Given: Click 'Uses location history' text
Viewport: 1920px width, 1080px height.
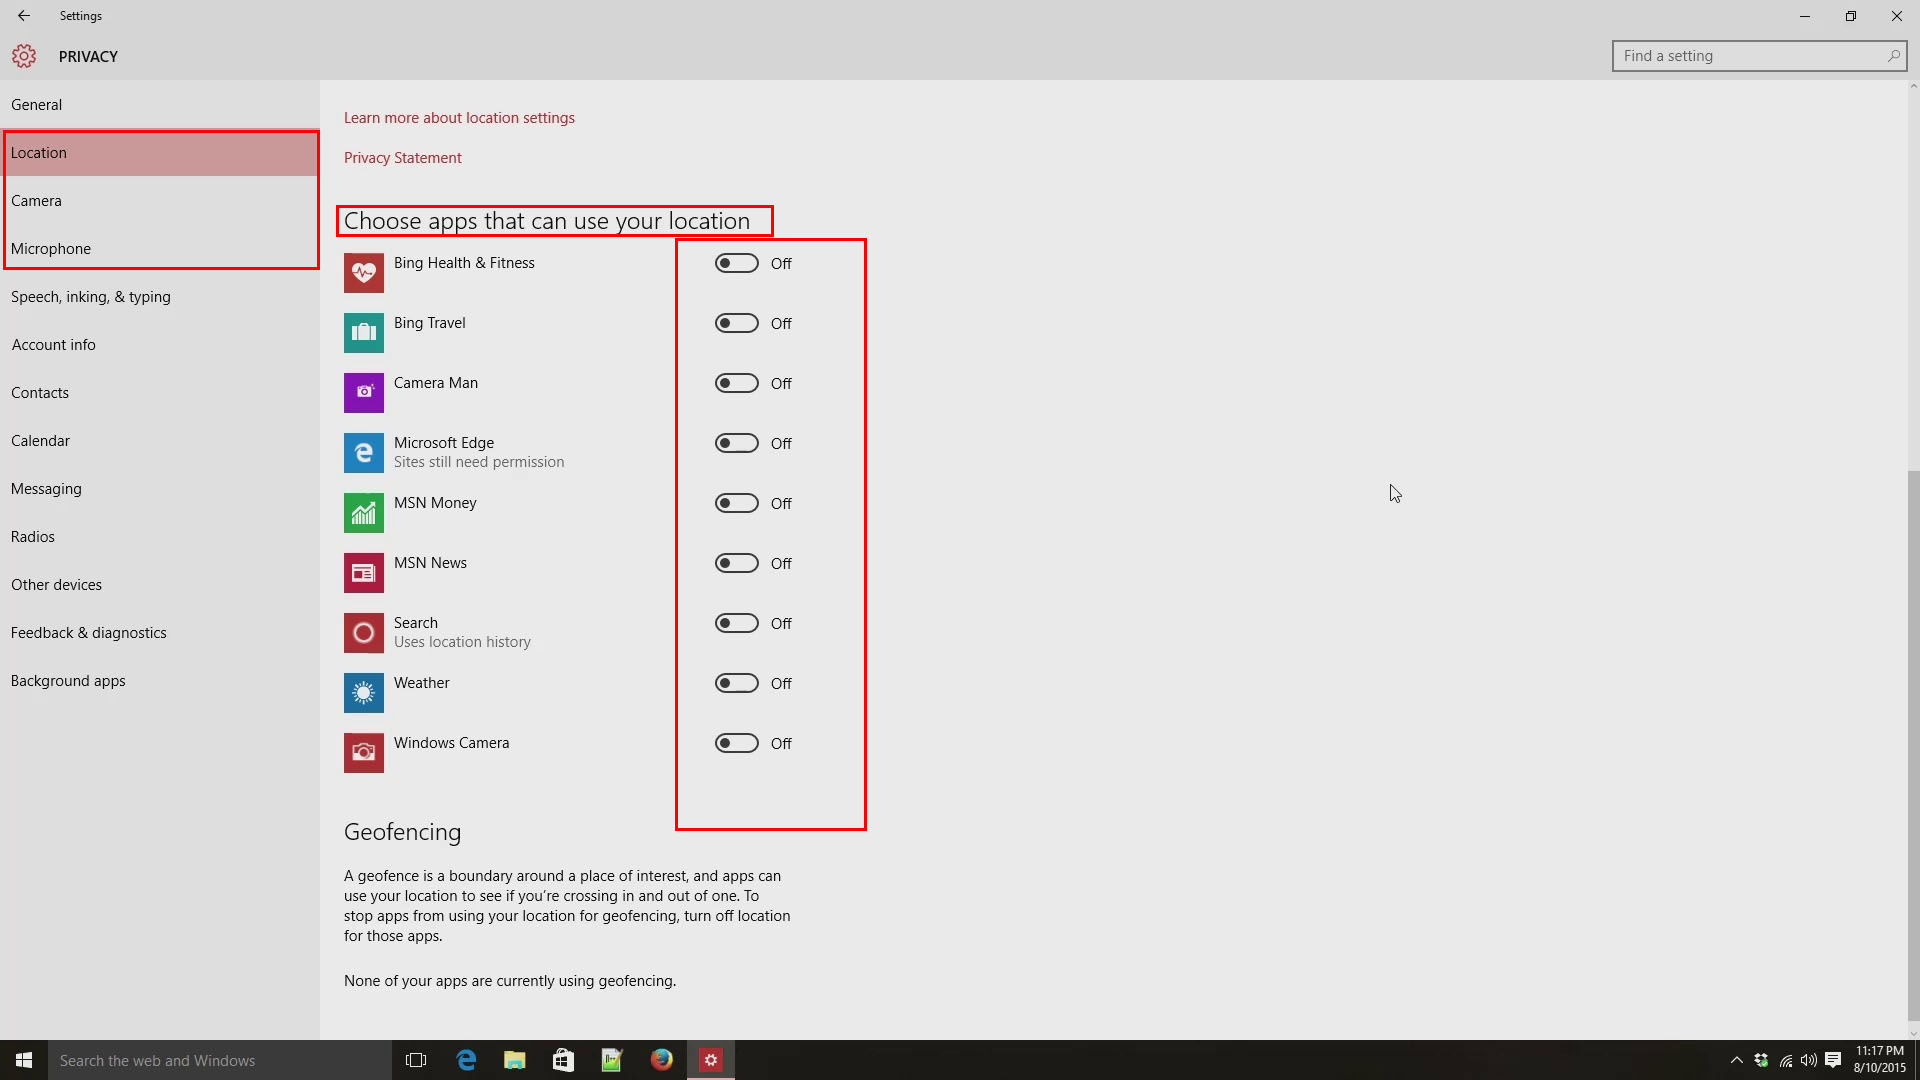Looking at the screenshot, I should coord(462,642).
